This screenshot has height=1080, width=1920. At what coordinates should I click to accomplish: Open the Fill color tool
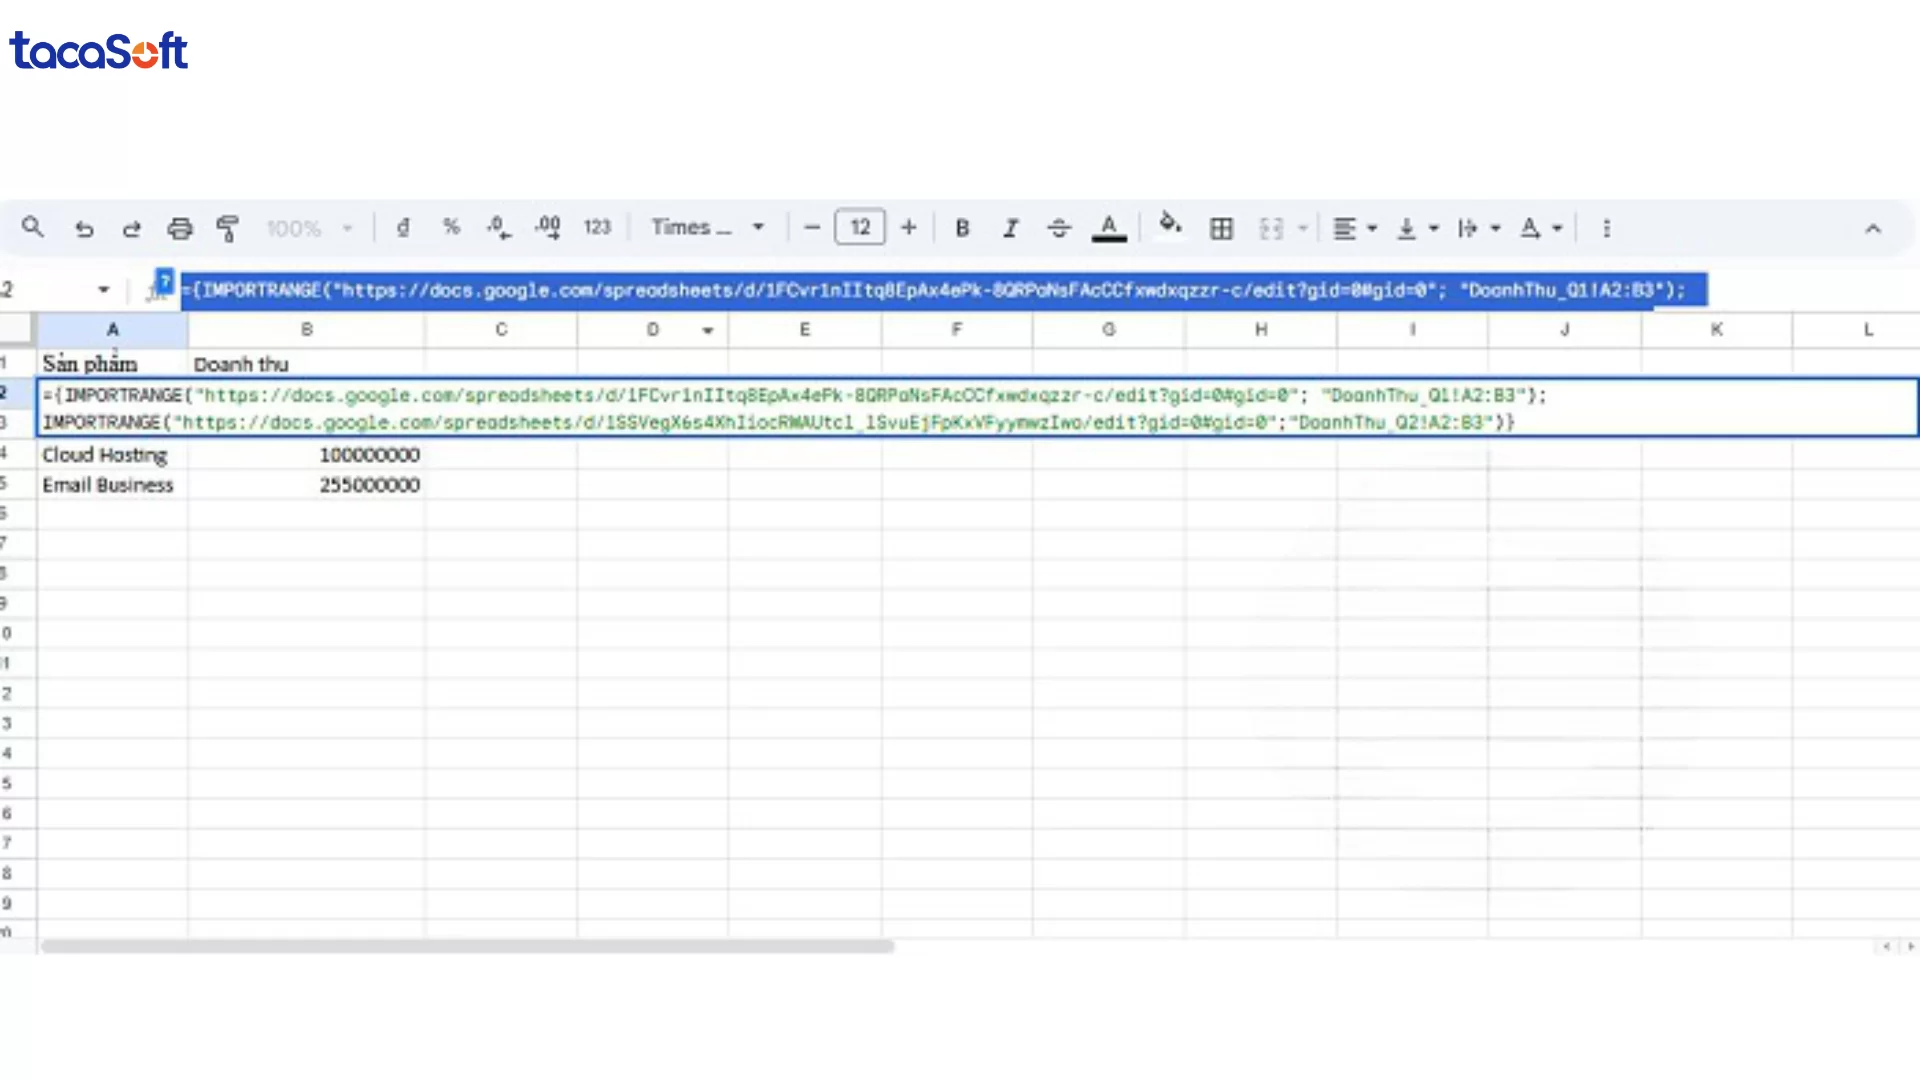click(x=1170, y=227)
